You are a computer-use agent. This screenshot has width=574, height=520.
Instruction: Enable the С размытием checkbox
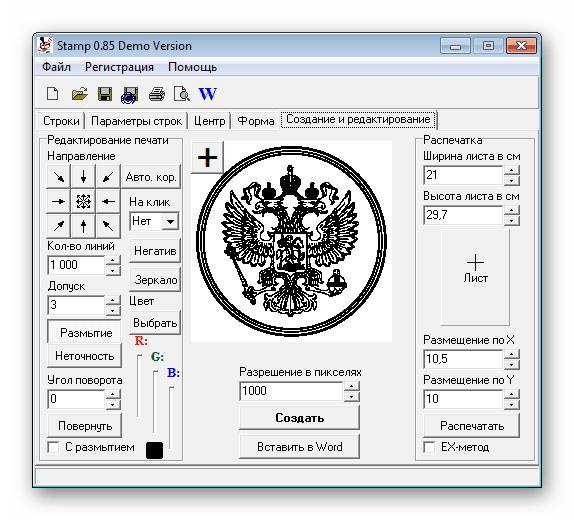53,447
